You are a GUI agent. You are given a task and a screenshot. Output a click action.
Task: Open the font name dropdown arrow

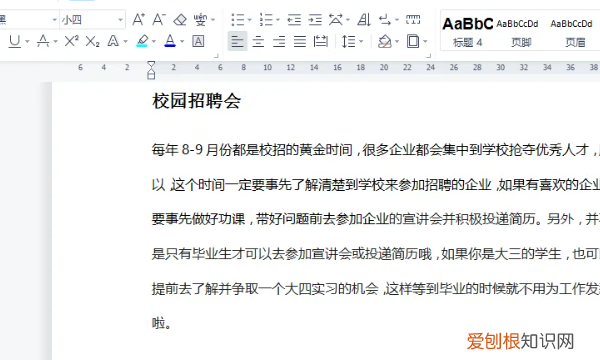click(x=54, y=20)
